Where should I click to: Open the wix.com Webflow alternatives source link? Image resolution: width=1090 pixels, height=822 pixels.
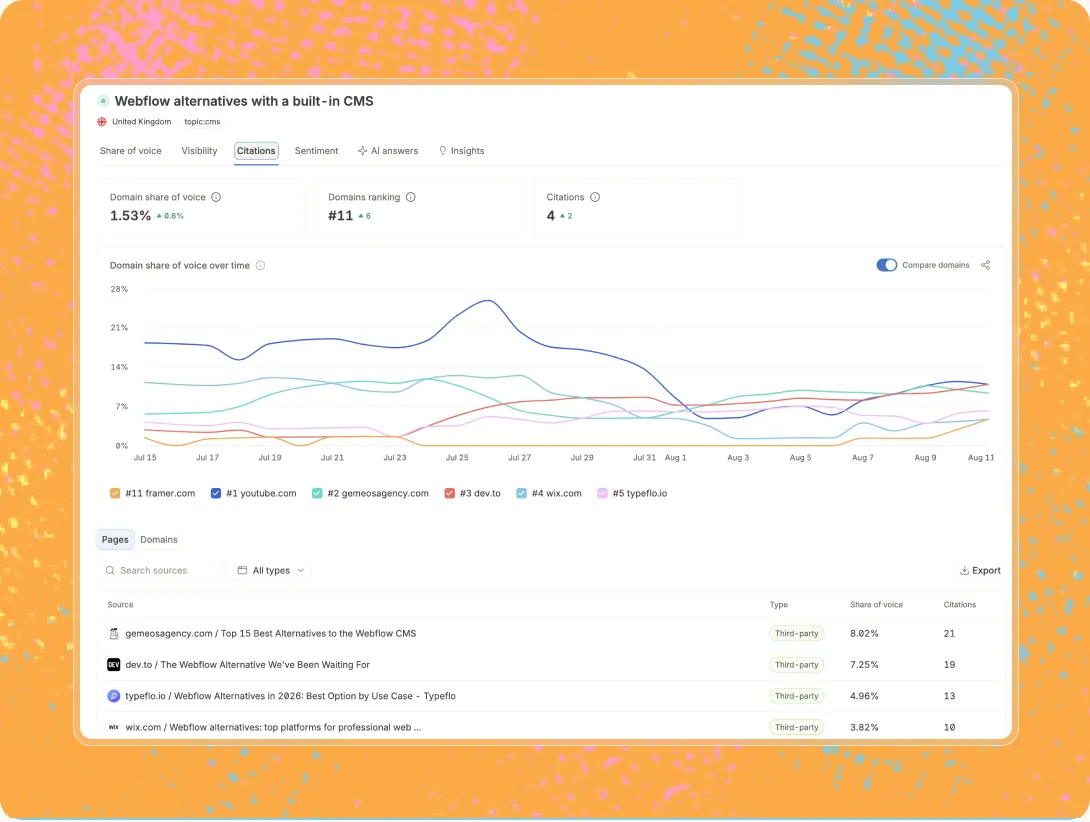[x=273, y=727]
